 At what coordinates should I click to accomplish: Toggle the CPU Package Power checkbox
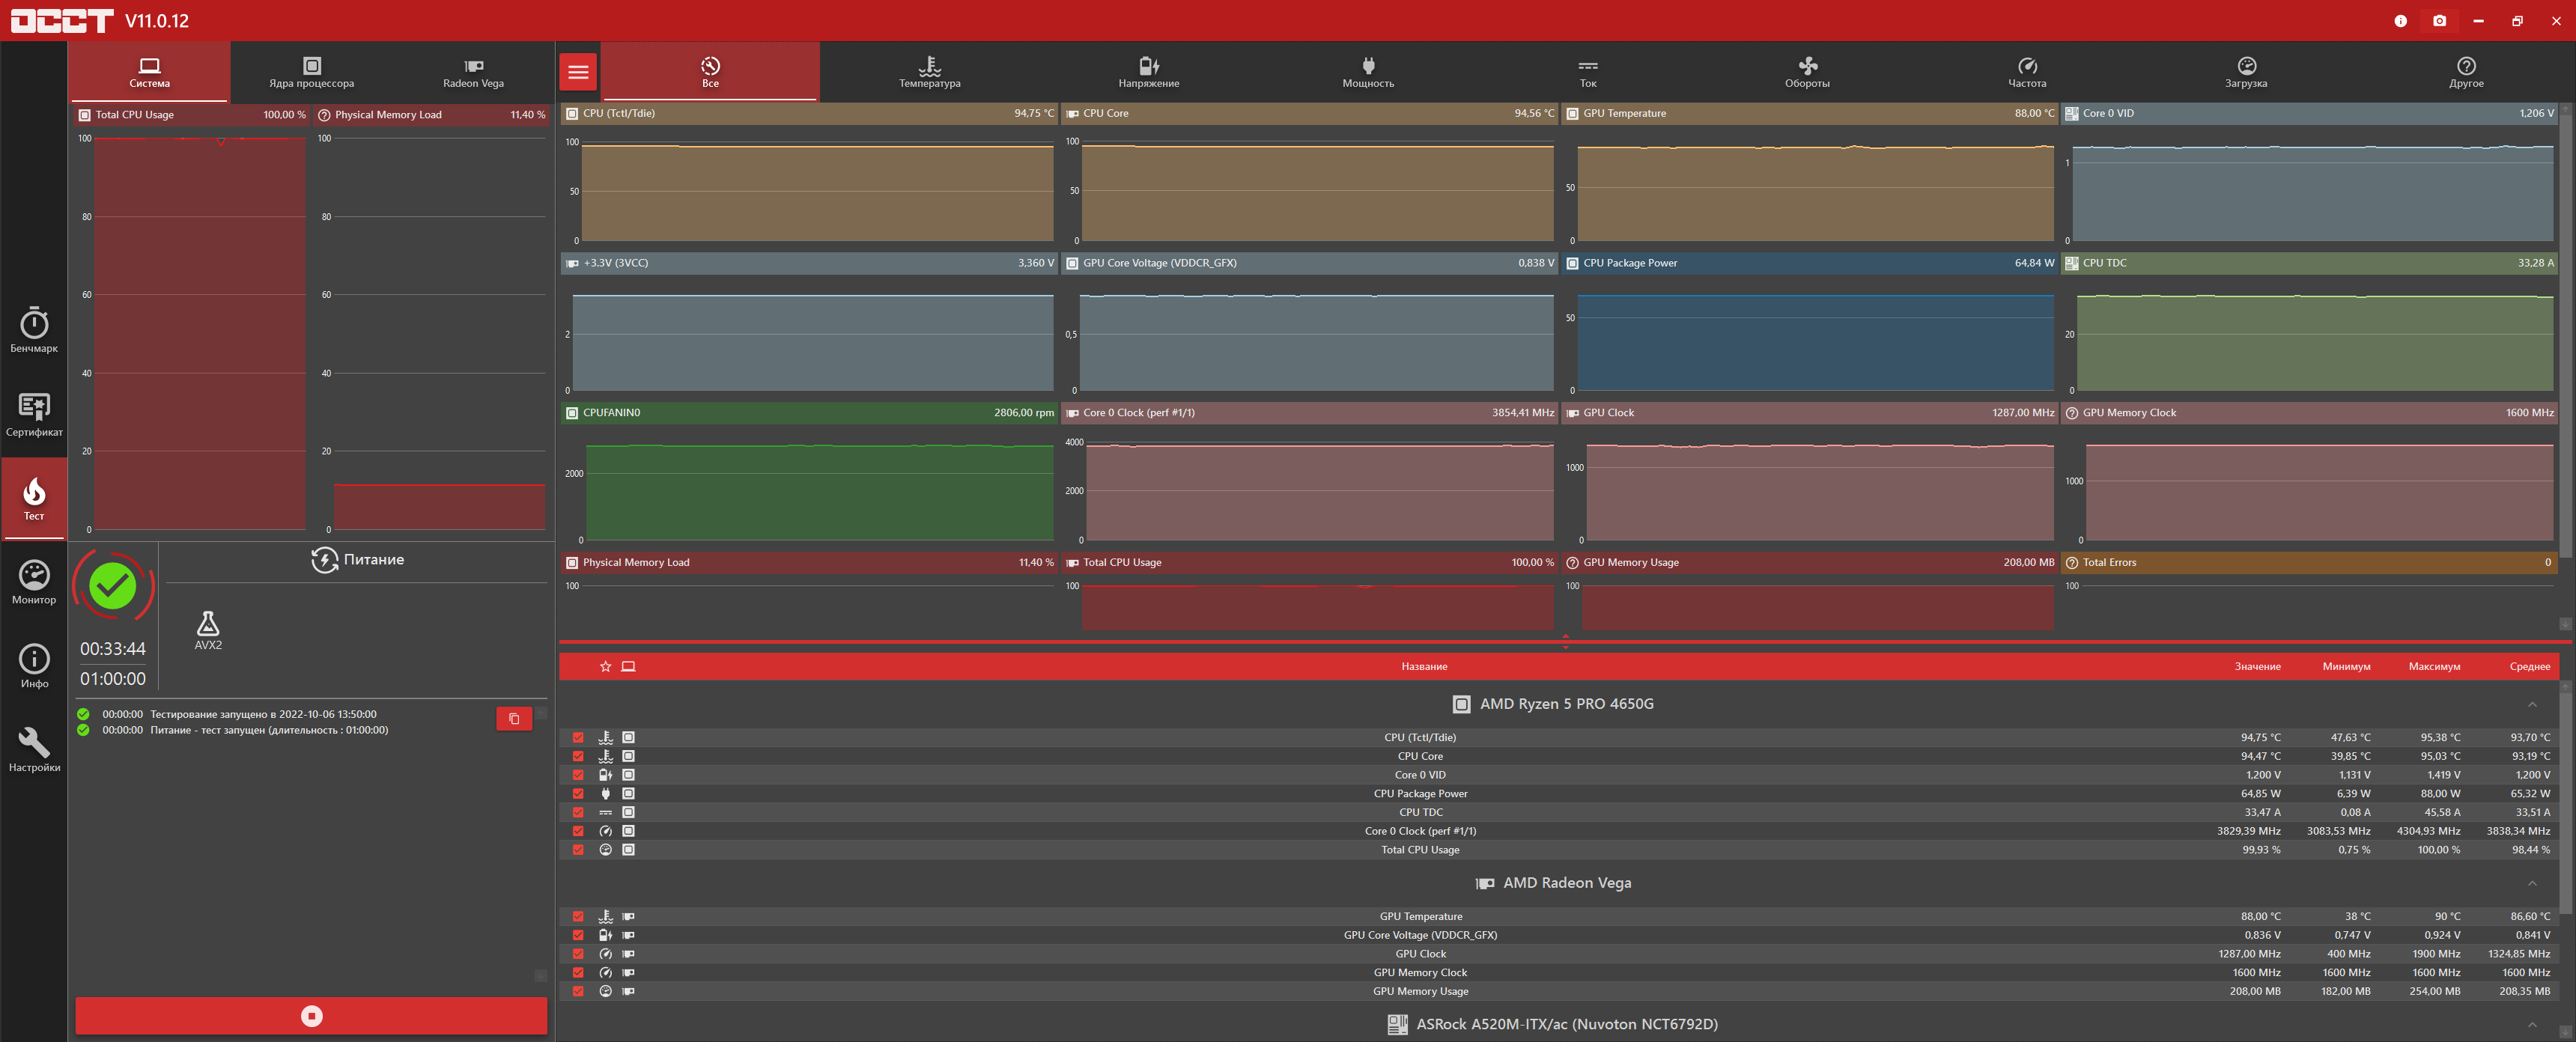pyautogui.click(x=578, y=794)
